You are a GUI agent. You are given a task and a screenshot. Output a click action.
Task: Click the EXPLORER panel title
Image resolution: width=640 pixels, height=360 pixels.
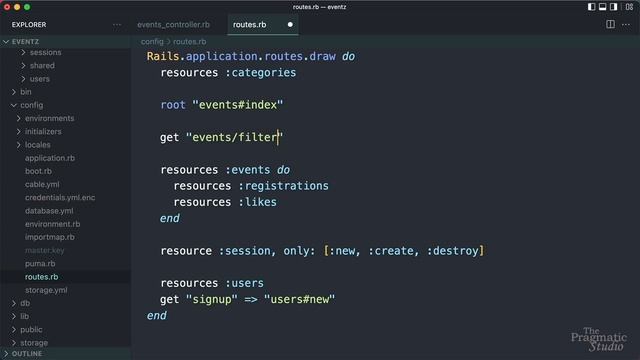point(29,24)
